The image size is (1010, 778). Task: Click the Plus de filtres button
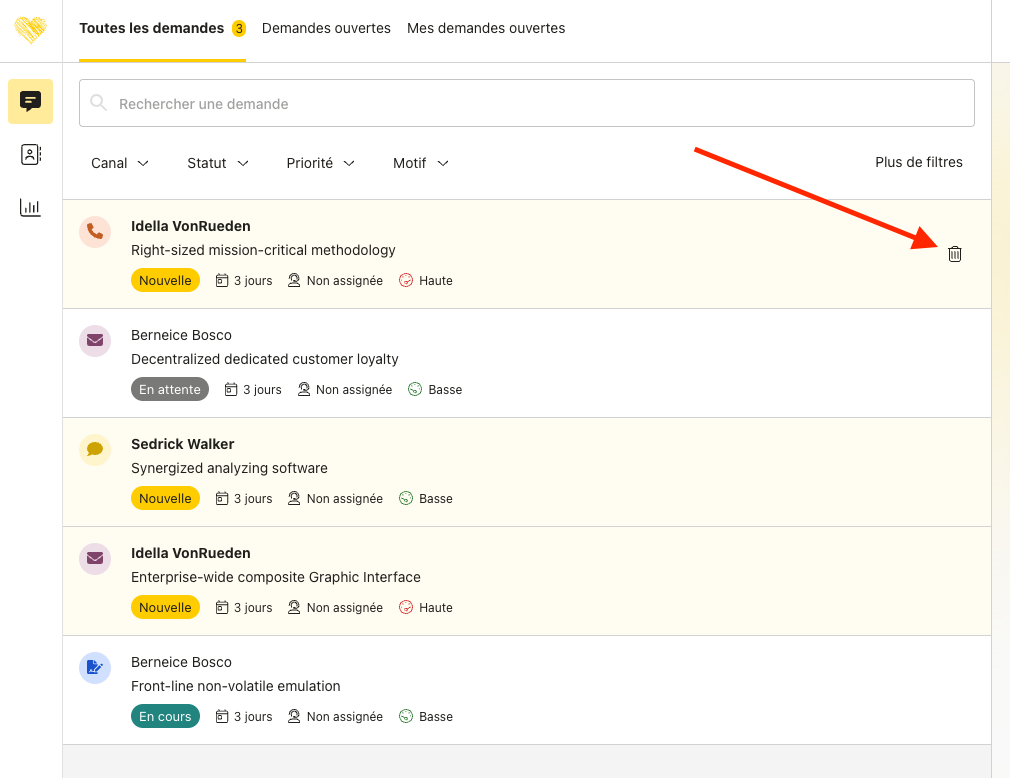(x=918, y=162)
